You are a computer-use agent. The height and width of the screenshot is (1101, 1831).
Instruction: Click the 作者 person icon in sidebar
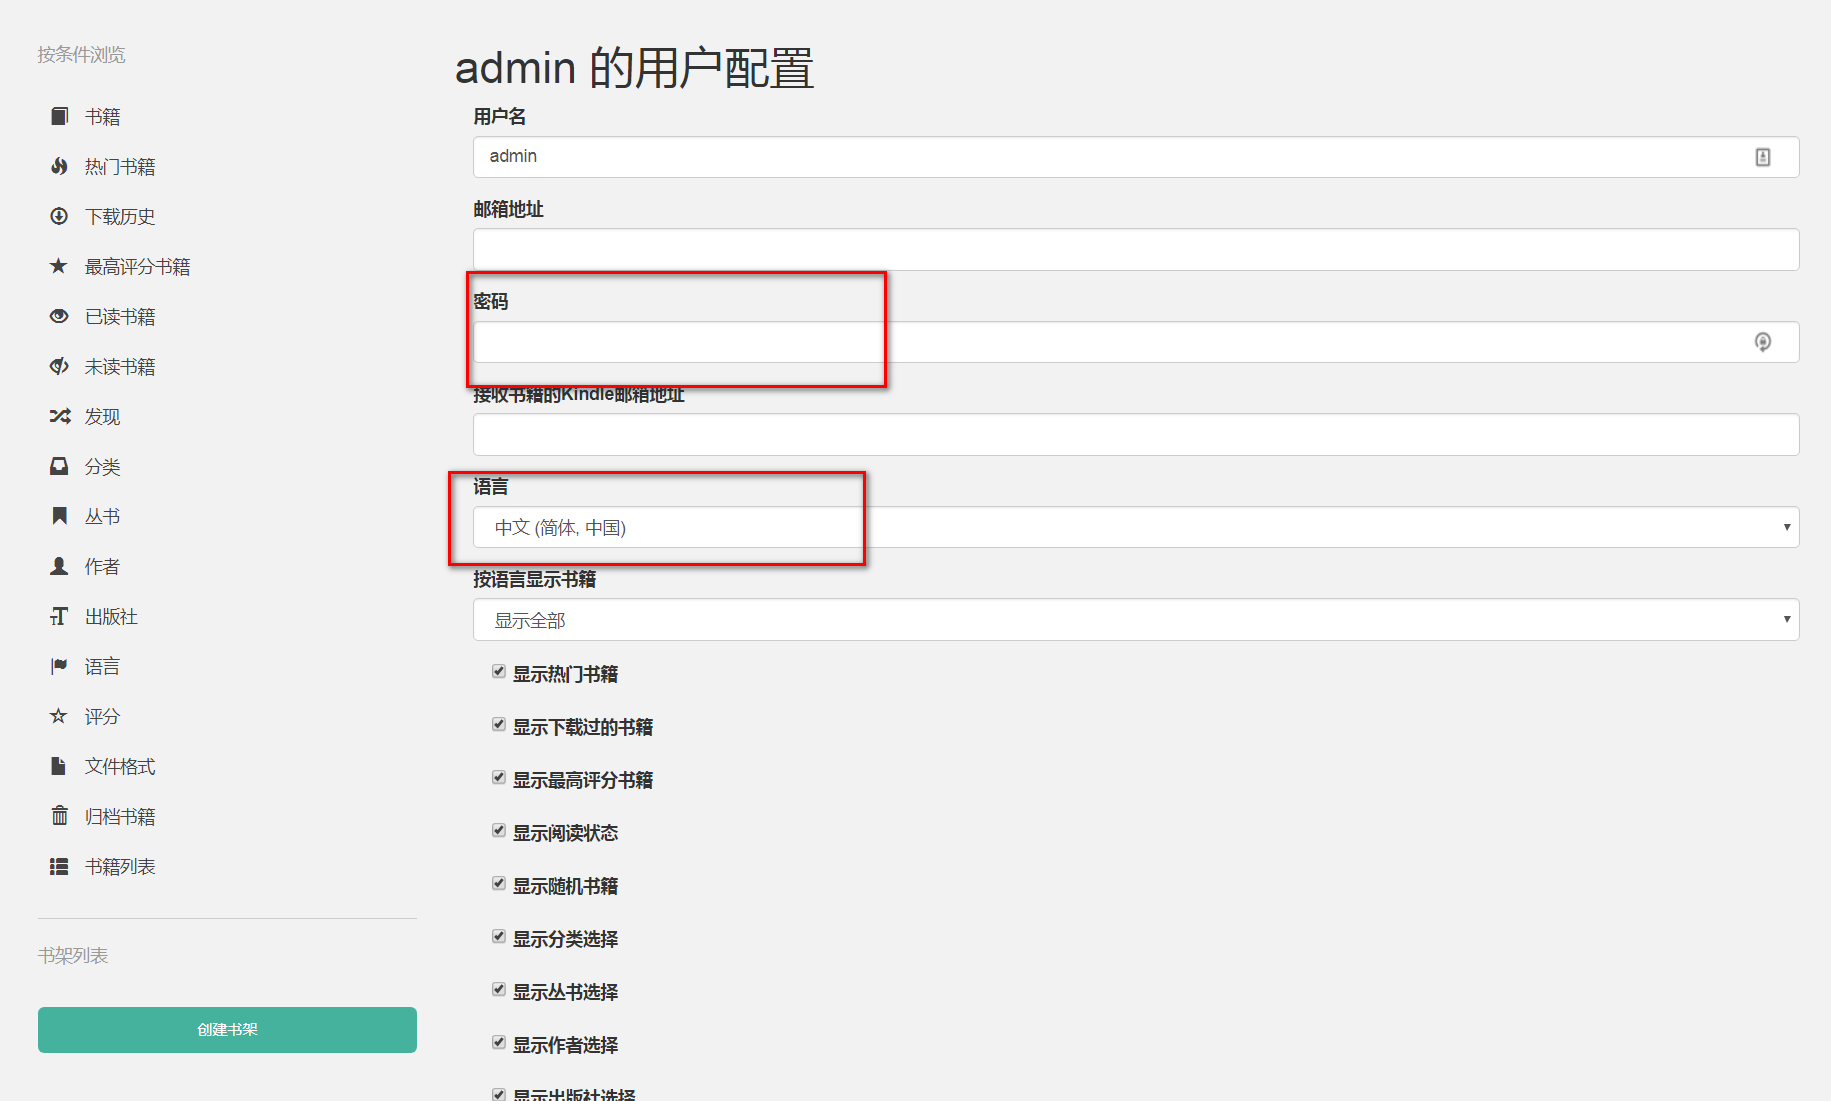click(59, 566)
